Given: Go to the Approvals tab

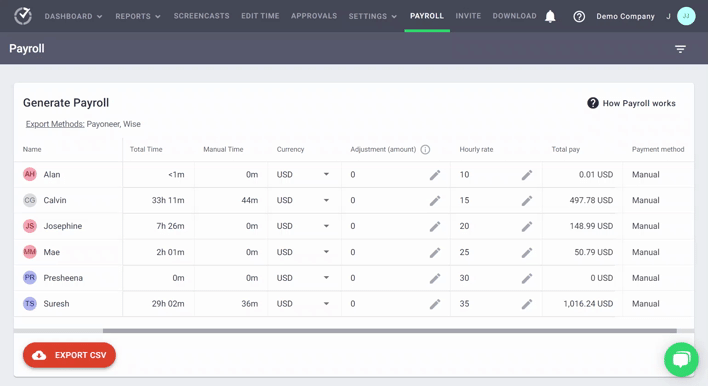Looking at the screenshot, I should pyautogui.click(x=314, y=16).
